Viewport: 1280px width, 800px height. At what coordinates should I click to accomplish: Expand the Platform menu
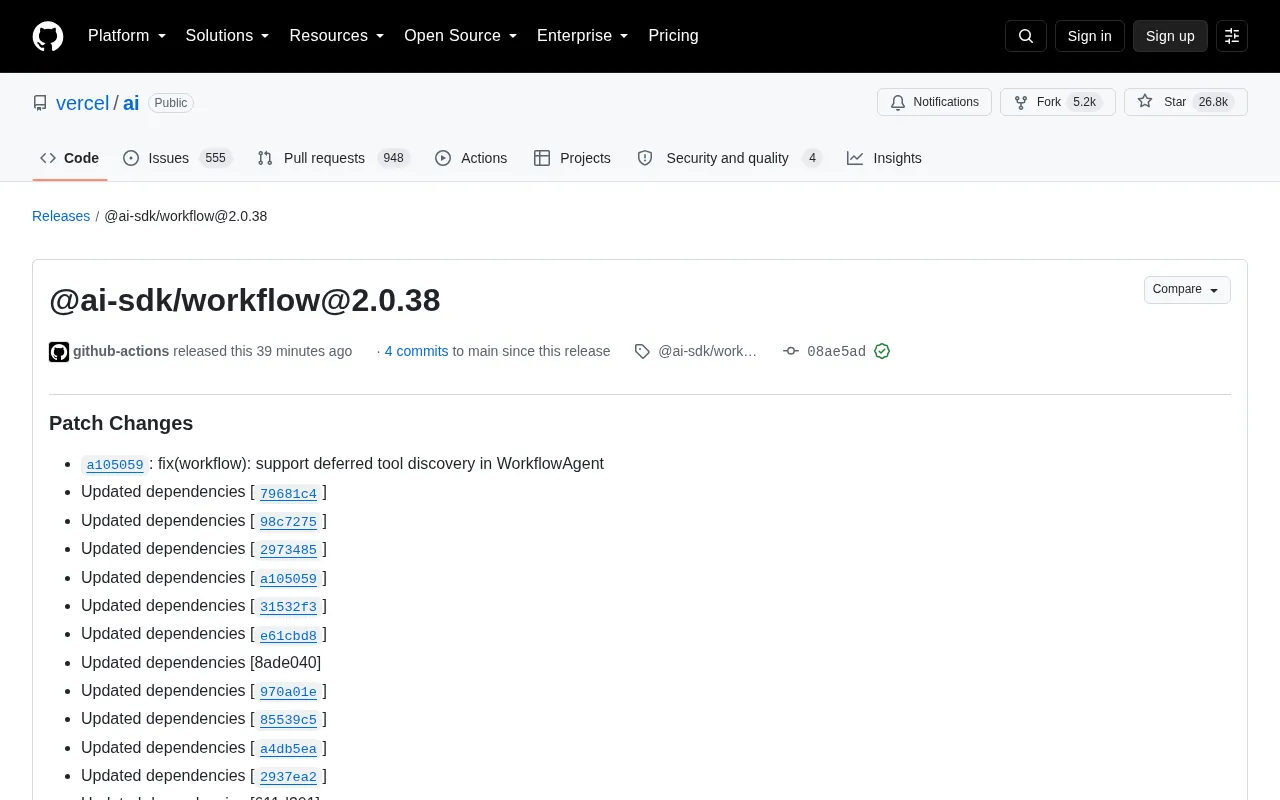(x=127, y=36)
